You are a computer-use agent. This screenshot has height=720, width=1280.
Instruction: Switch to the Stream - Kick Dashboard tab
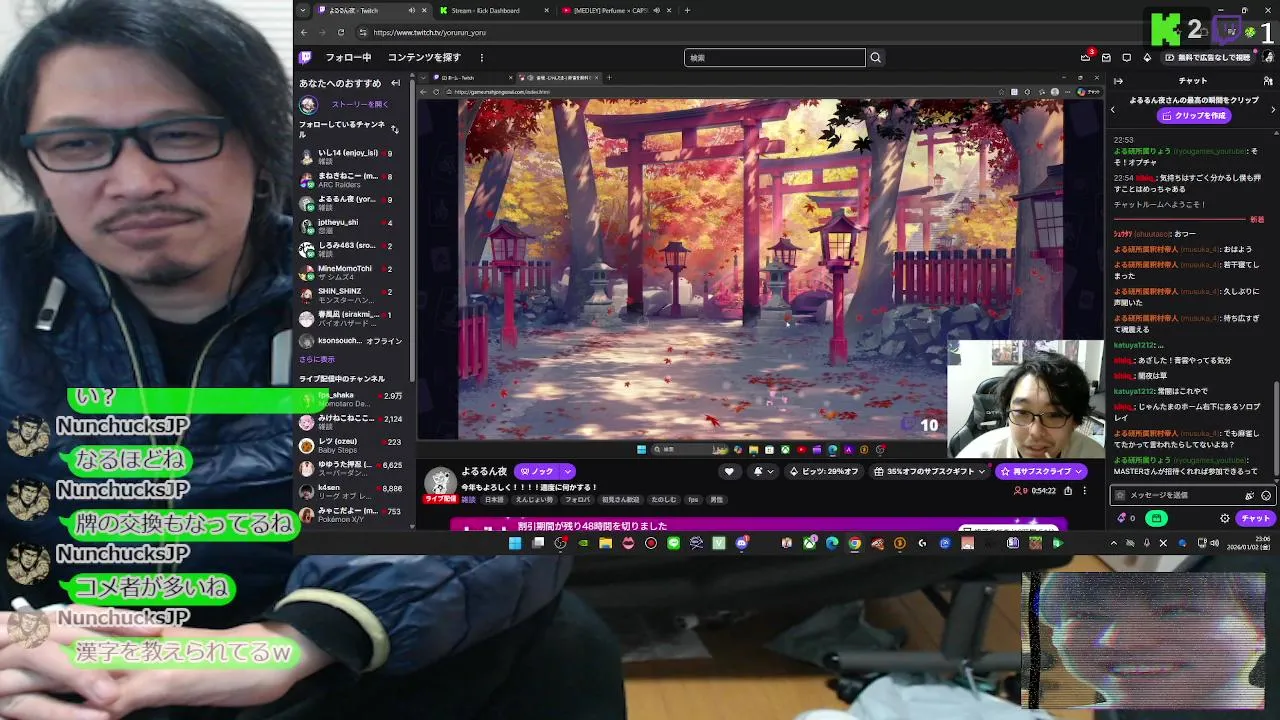pos(493,10)
